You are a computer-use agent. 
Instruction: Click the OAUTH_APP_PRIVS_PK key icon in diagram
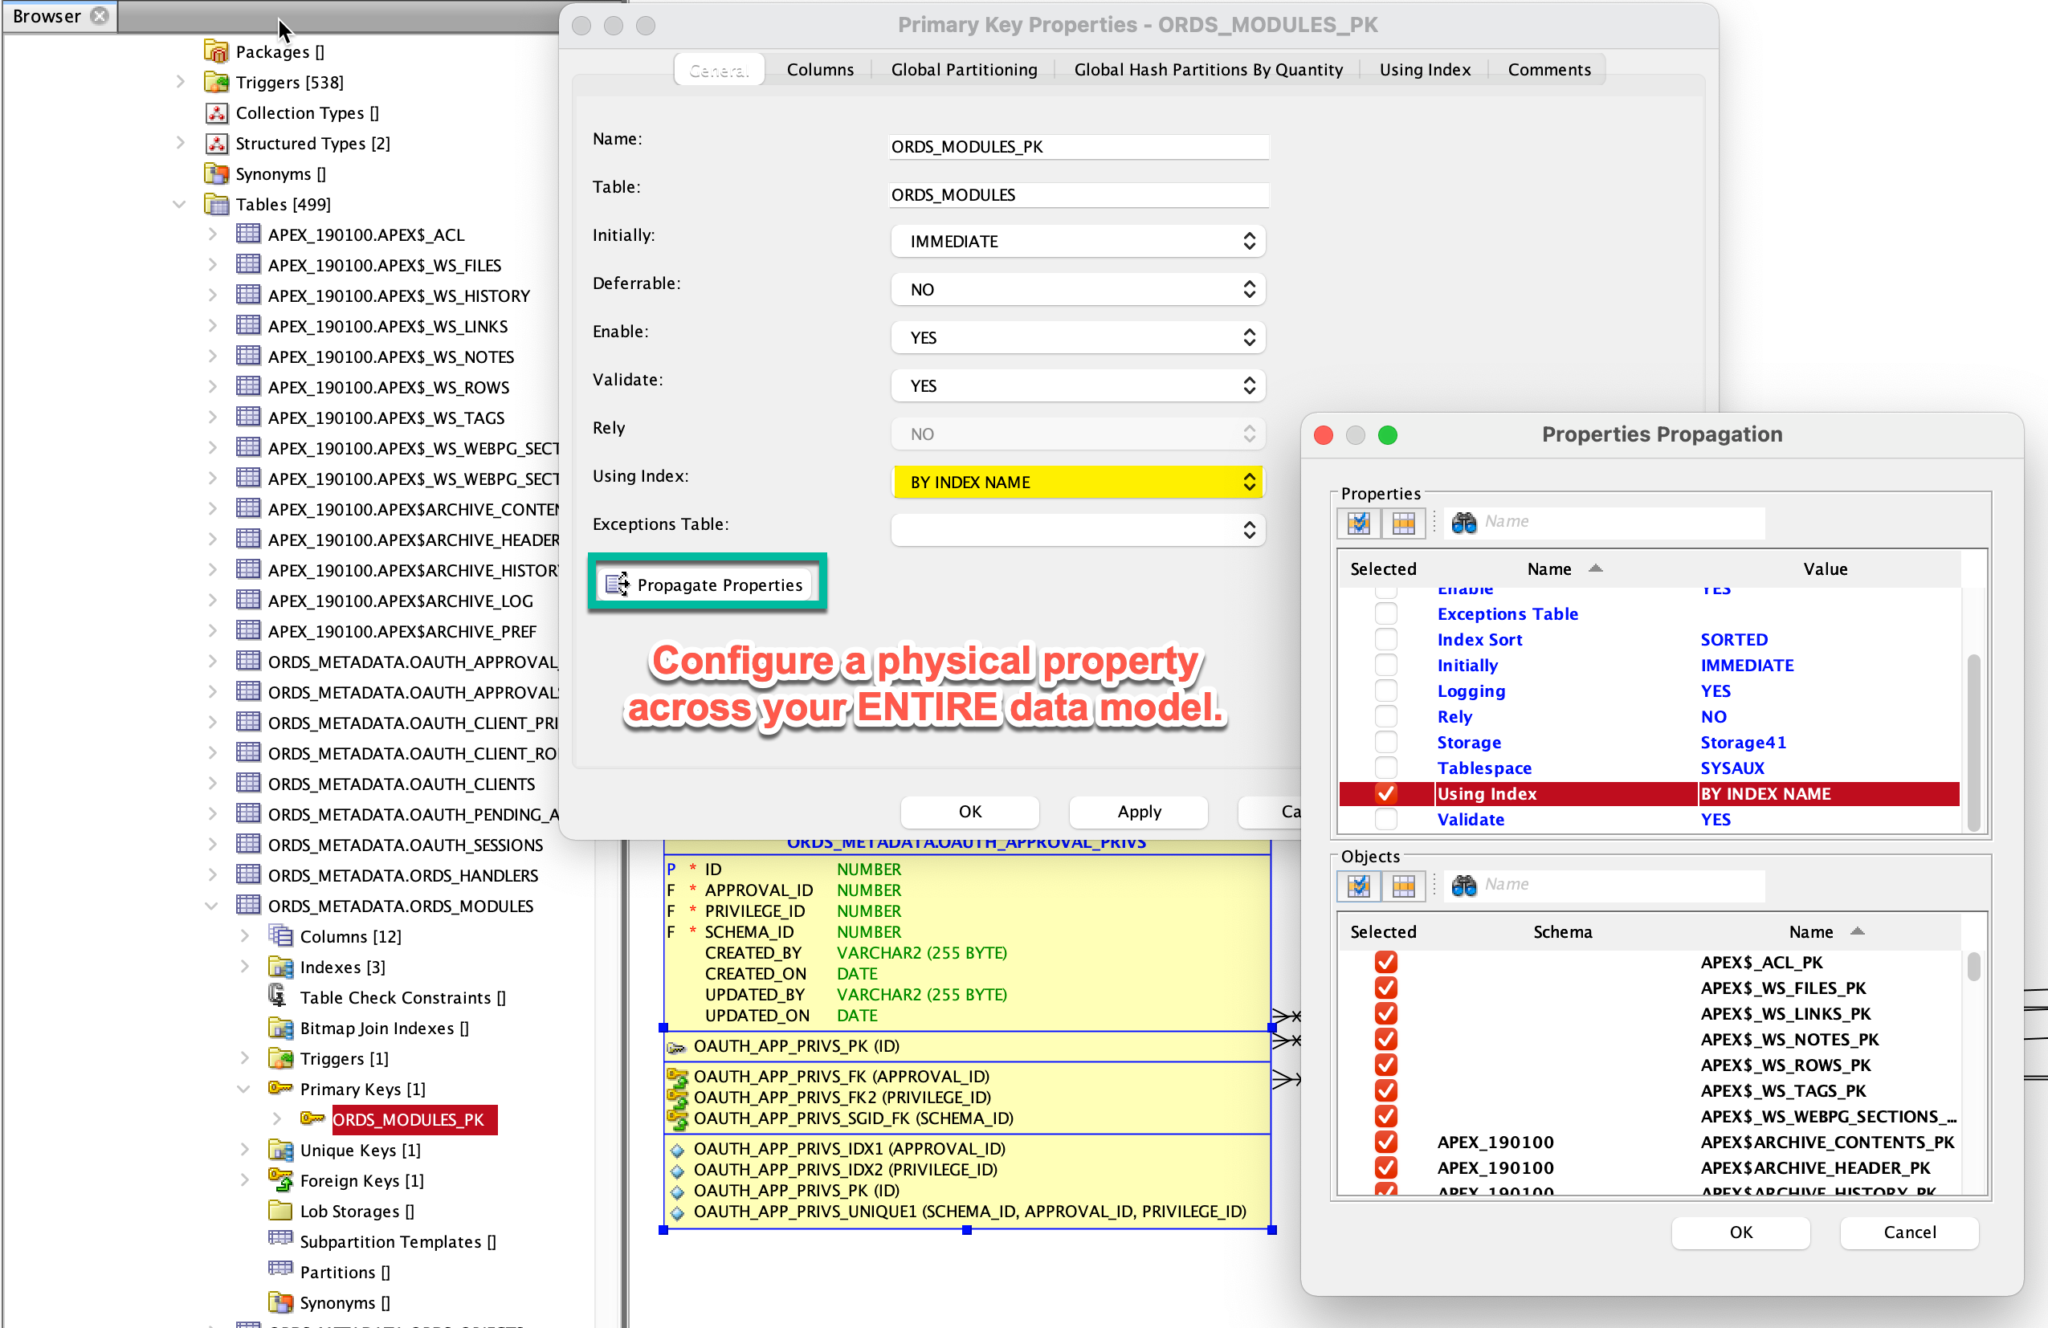[x=678, y=1046]
